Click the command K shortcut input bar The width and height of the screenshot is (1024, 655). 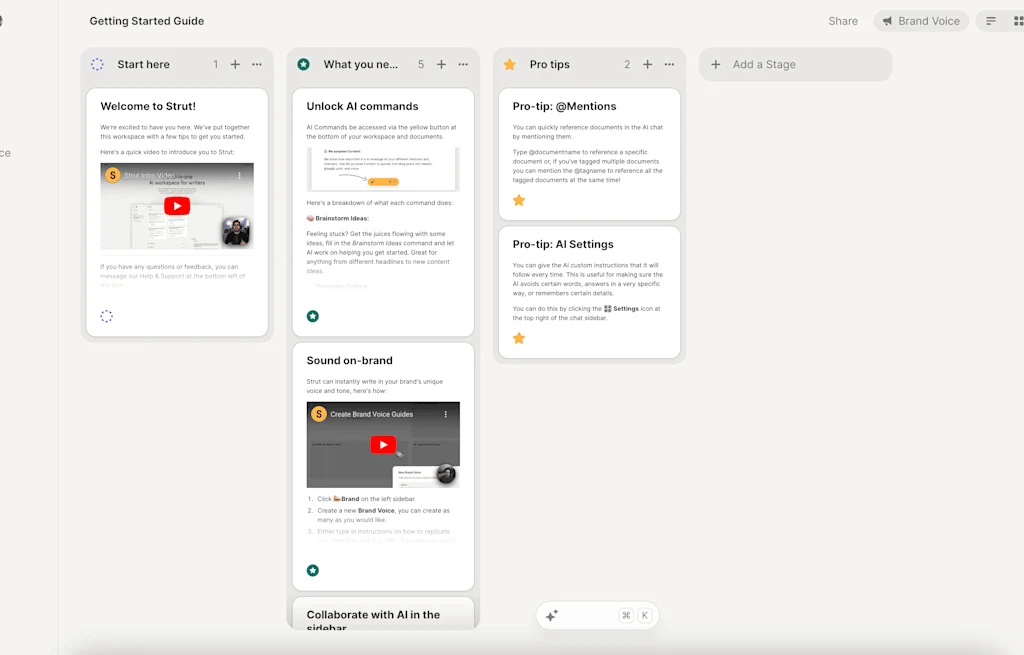pyautogui.click(x=597, y=615)
